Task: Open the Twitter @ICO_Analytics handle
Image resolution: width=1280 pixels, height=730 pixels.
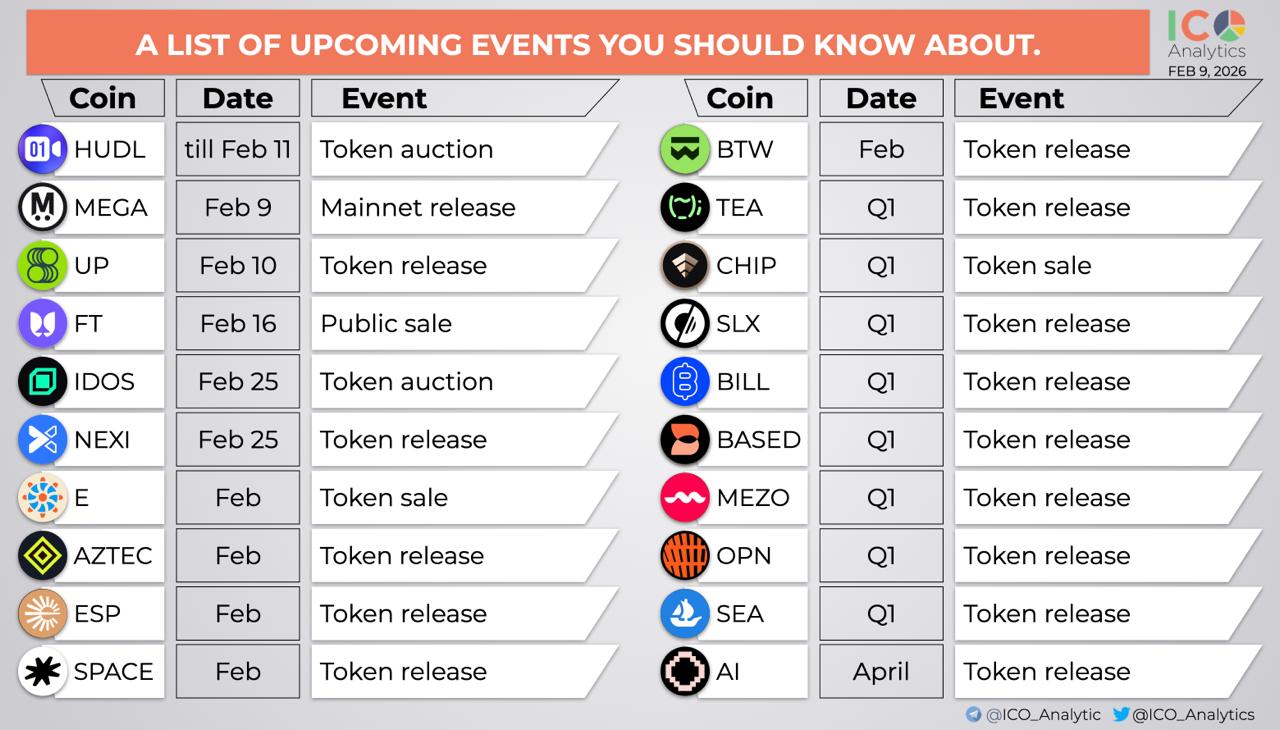Action: [1184, 715]
